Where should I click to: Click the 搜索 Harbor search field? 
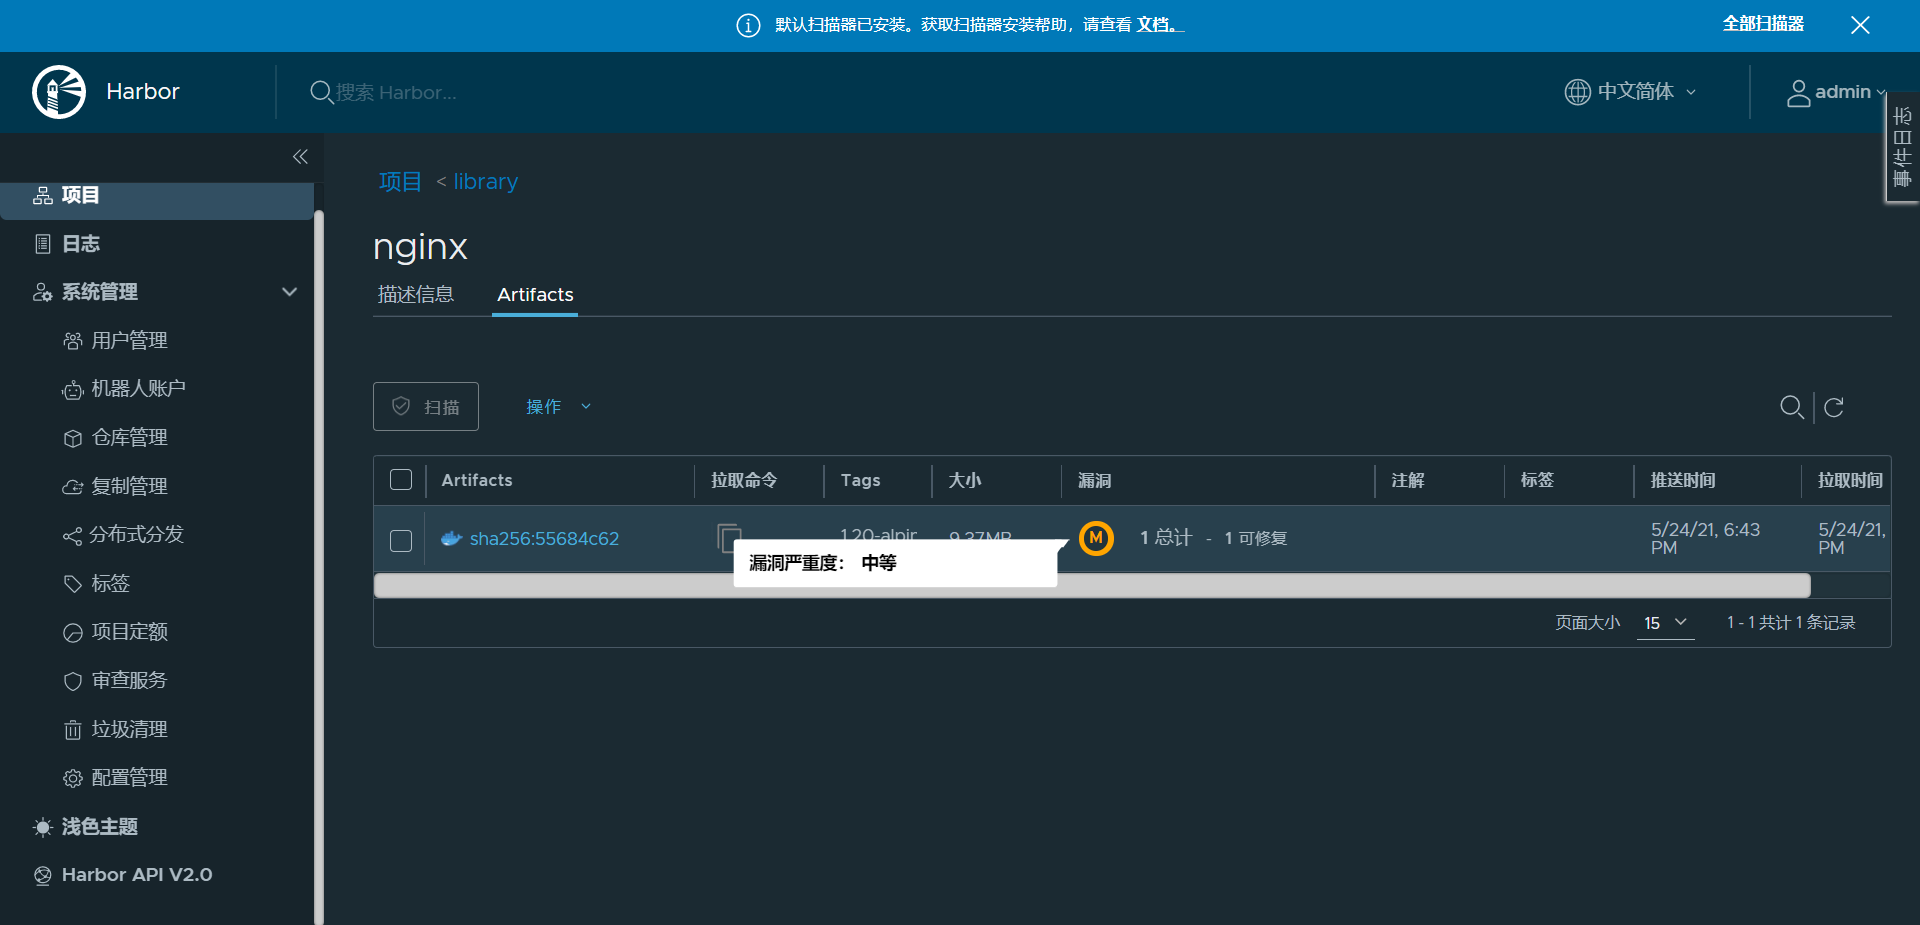(396, 92)
